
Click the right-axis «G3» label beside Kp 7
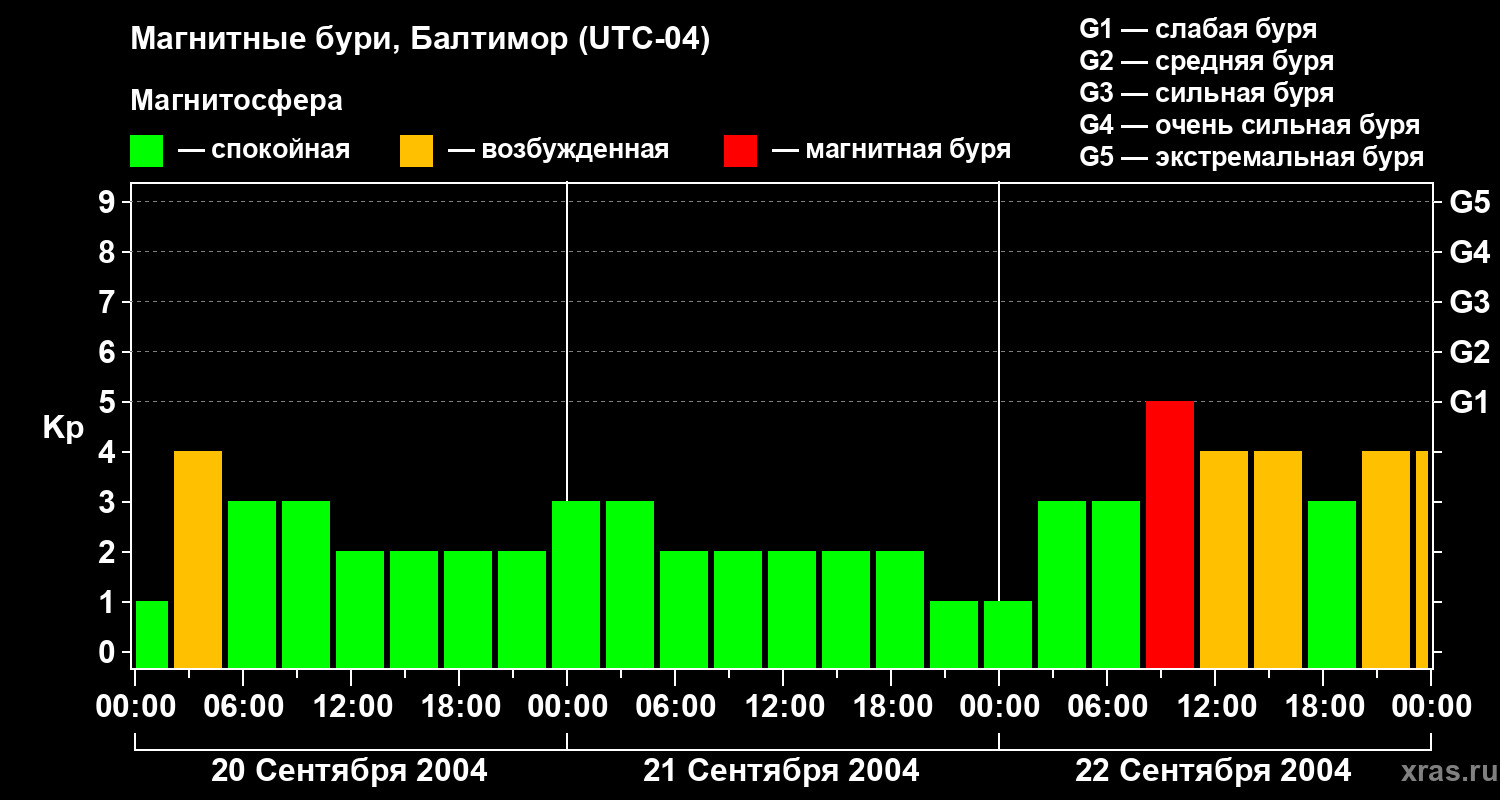(1470, 302)
